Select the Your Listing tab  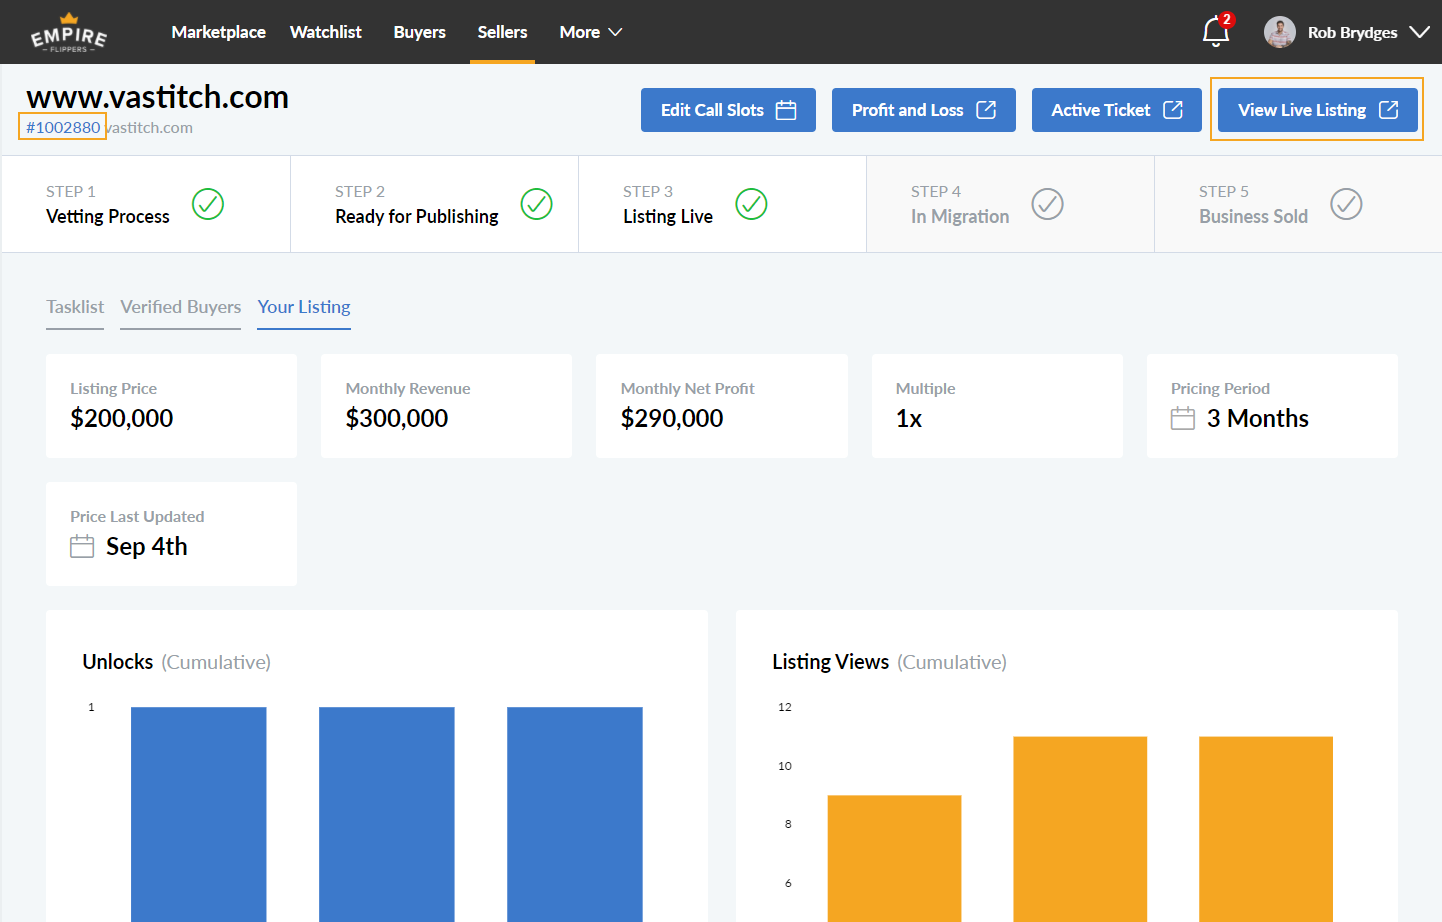304,307
